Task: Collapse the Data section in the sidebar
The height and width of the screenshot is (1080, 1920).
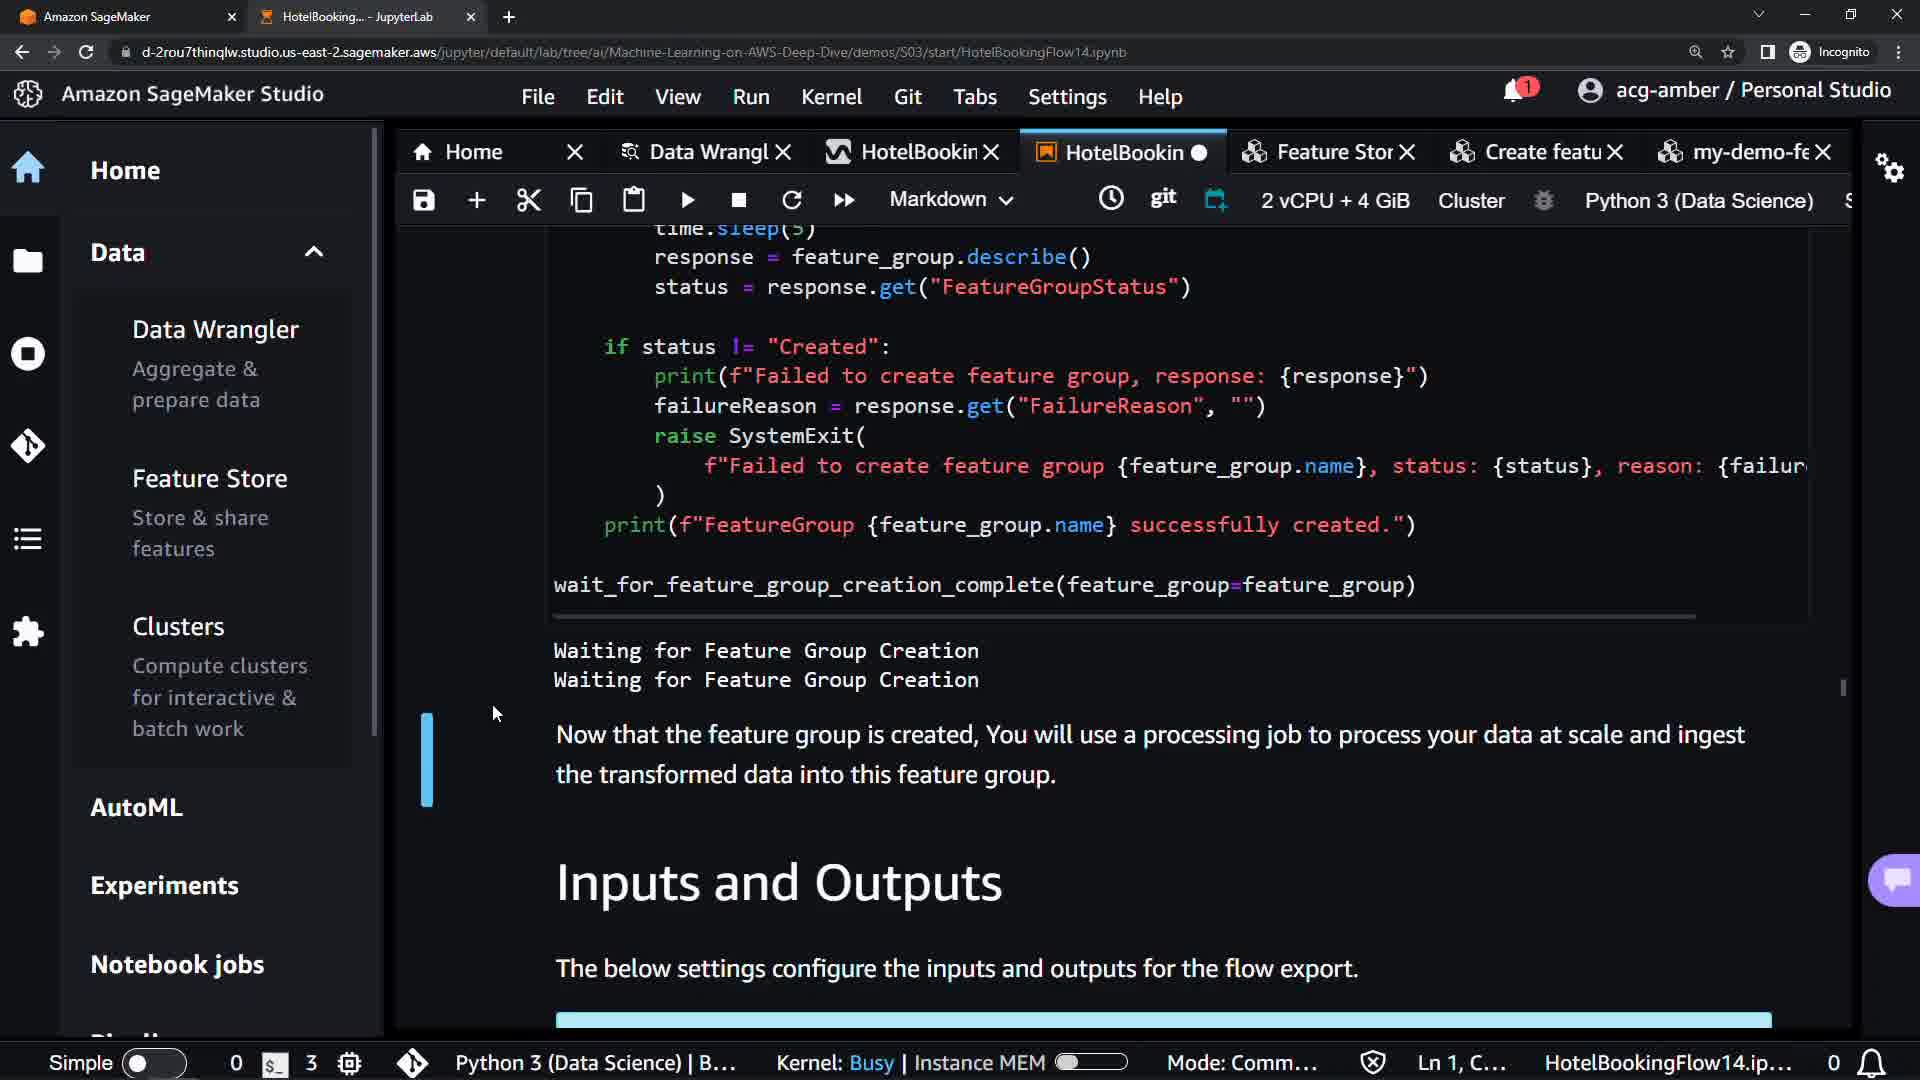Action: (314, 252)
